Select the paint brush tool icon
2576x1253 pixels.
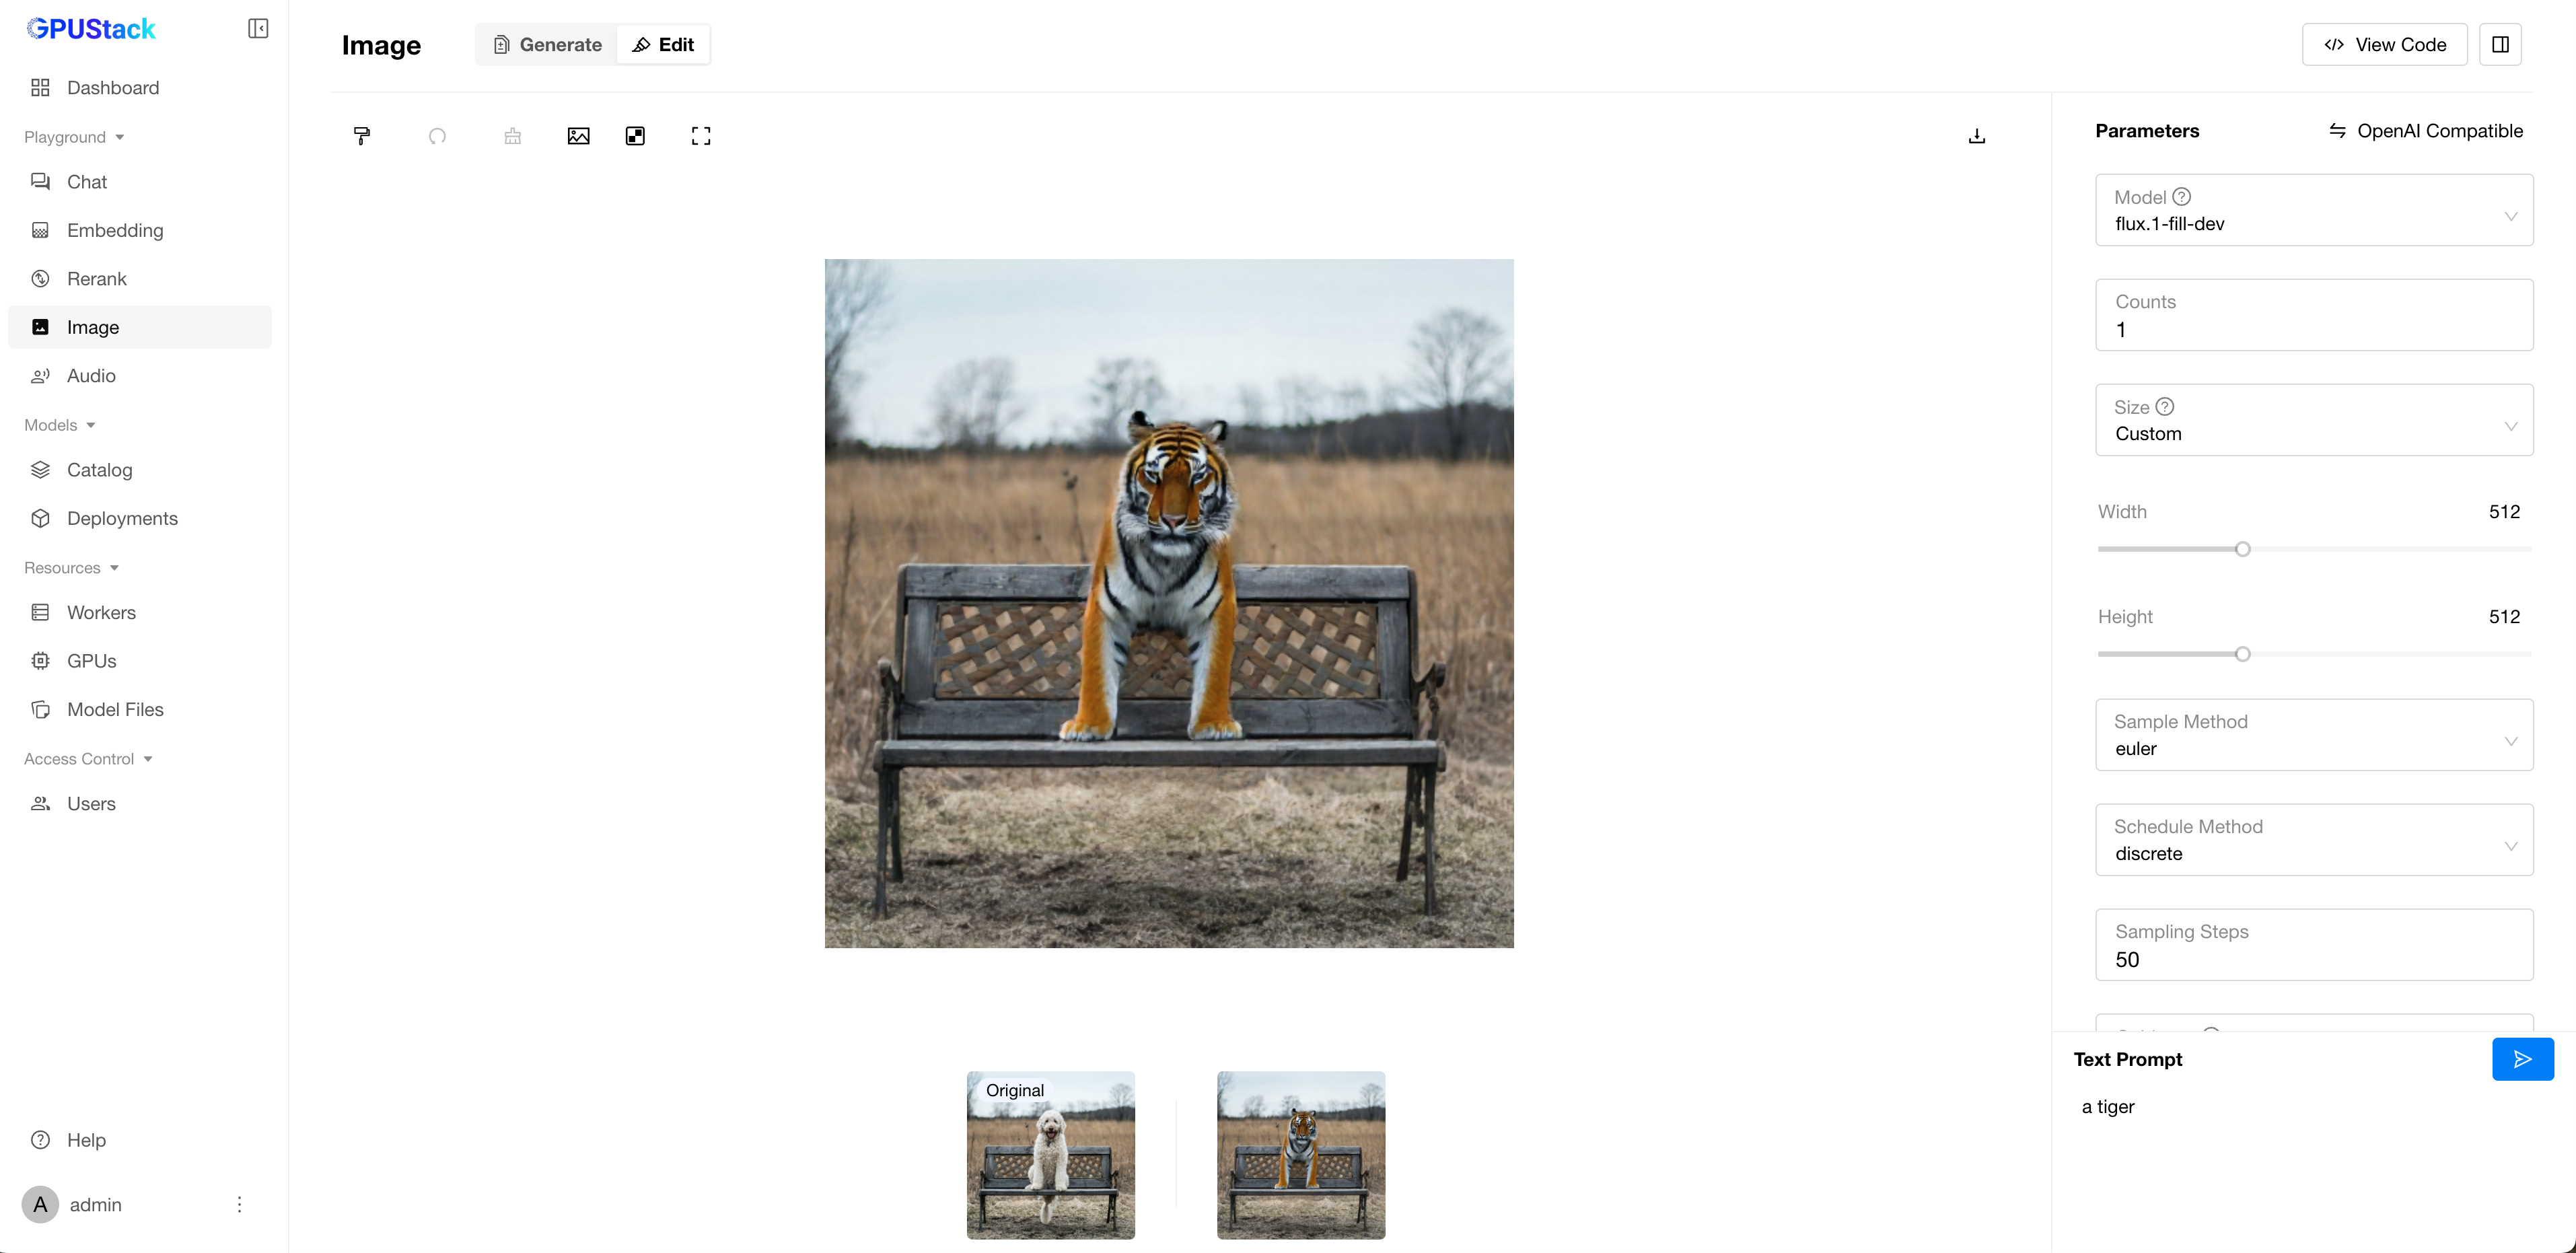click(x=362, y=136)
